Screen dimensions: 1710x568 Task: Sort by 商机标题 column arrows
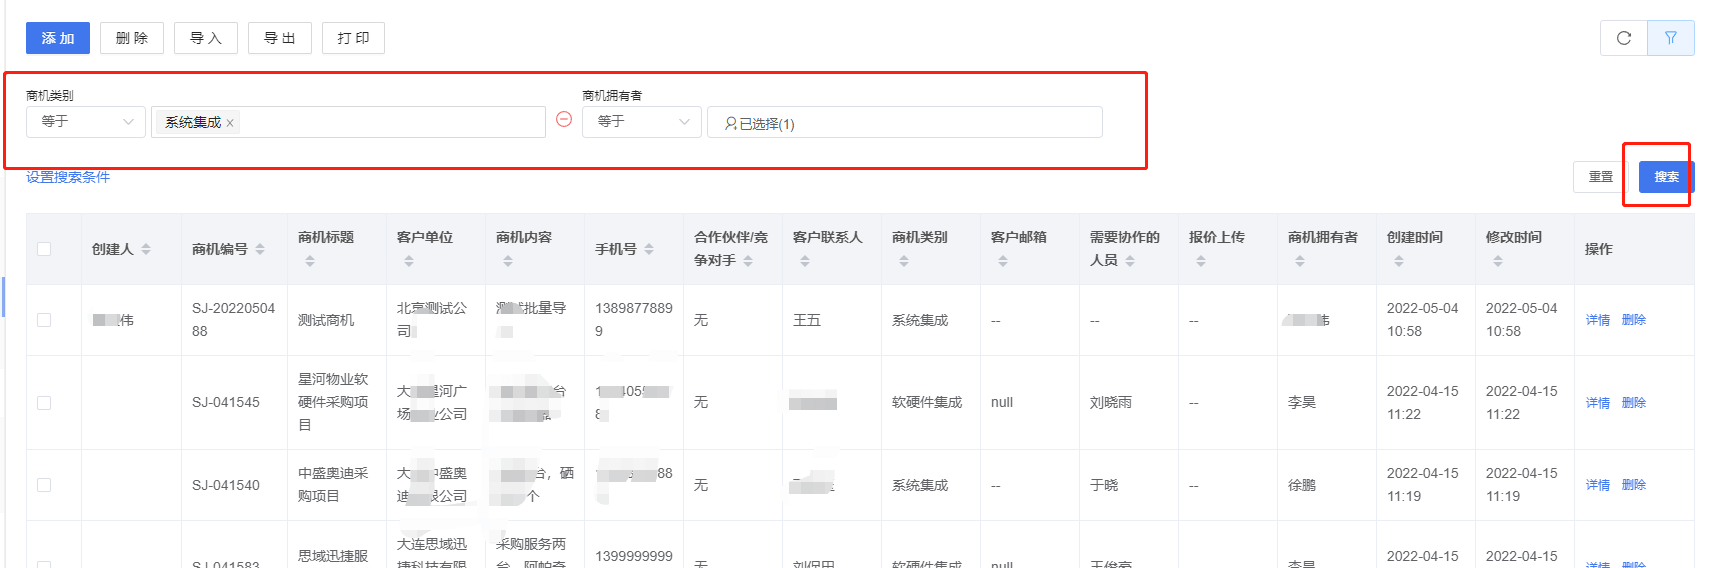(x=310, y=261)
